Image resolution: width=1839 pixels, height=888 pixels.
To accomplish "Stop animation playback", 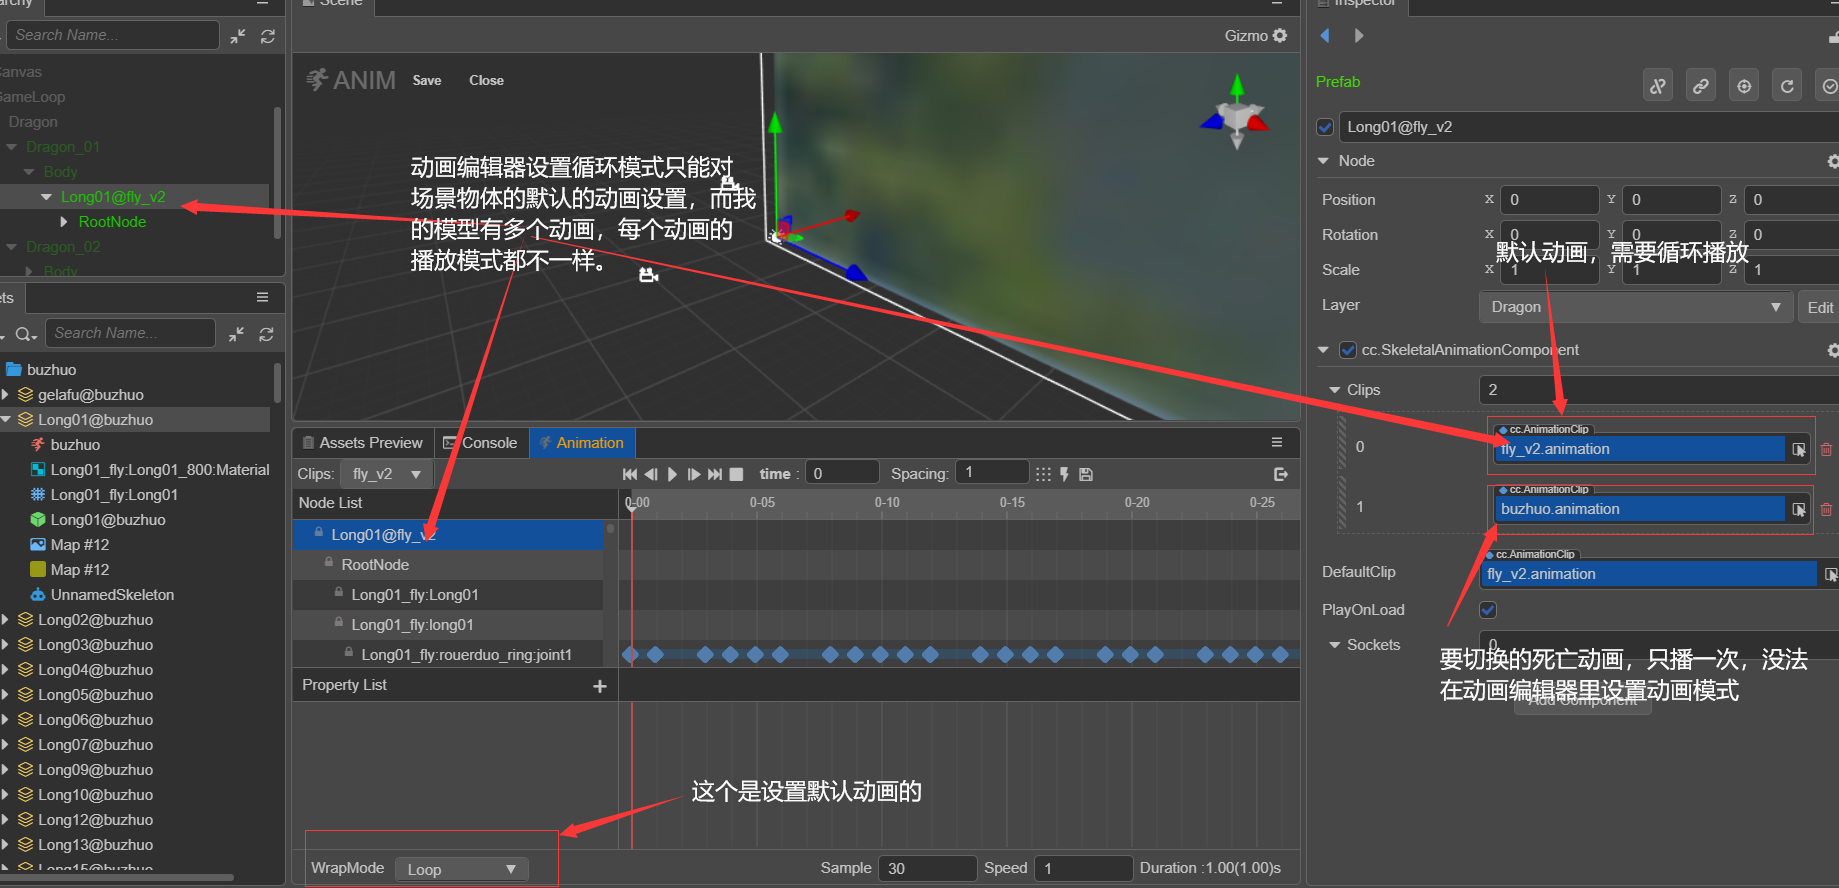I will (737, 474).
